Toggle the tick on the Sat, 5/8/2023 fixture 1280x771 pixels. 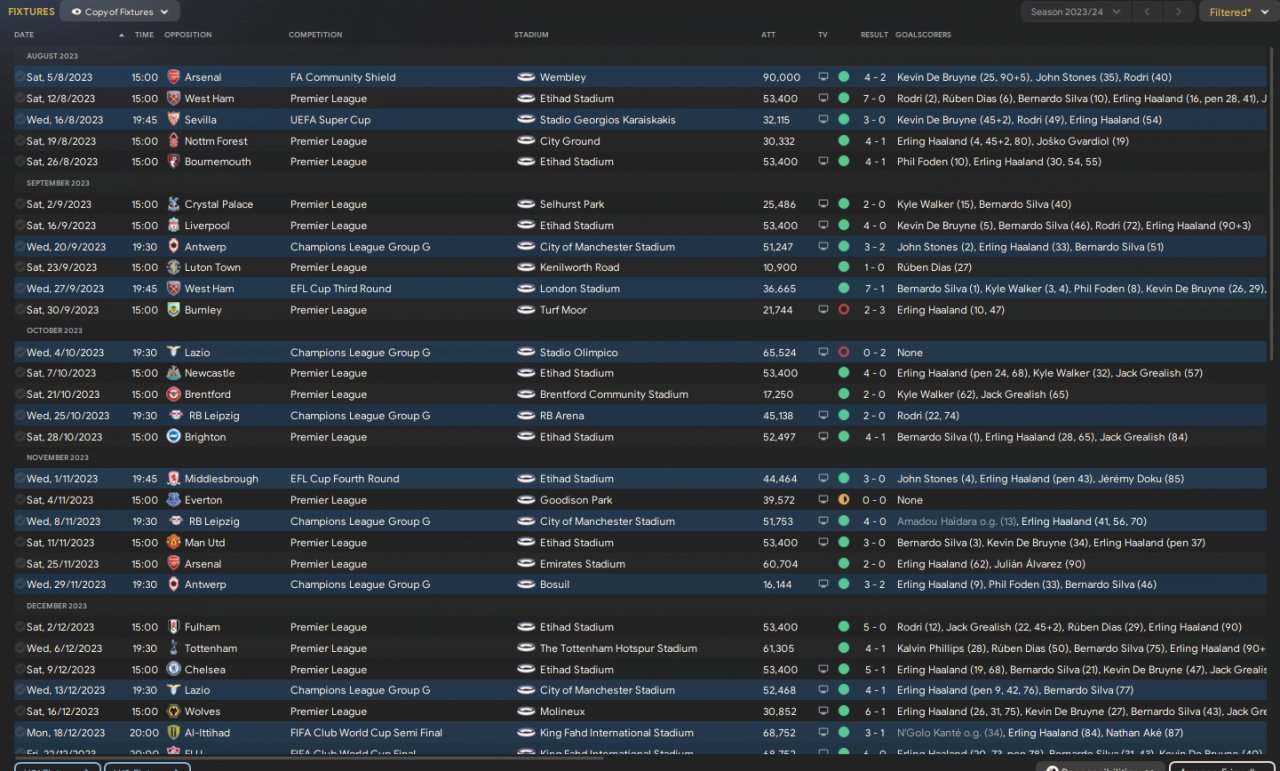(20, 77)
